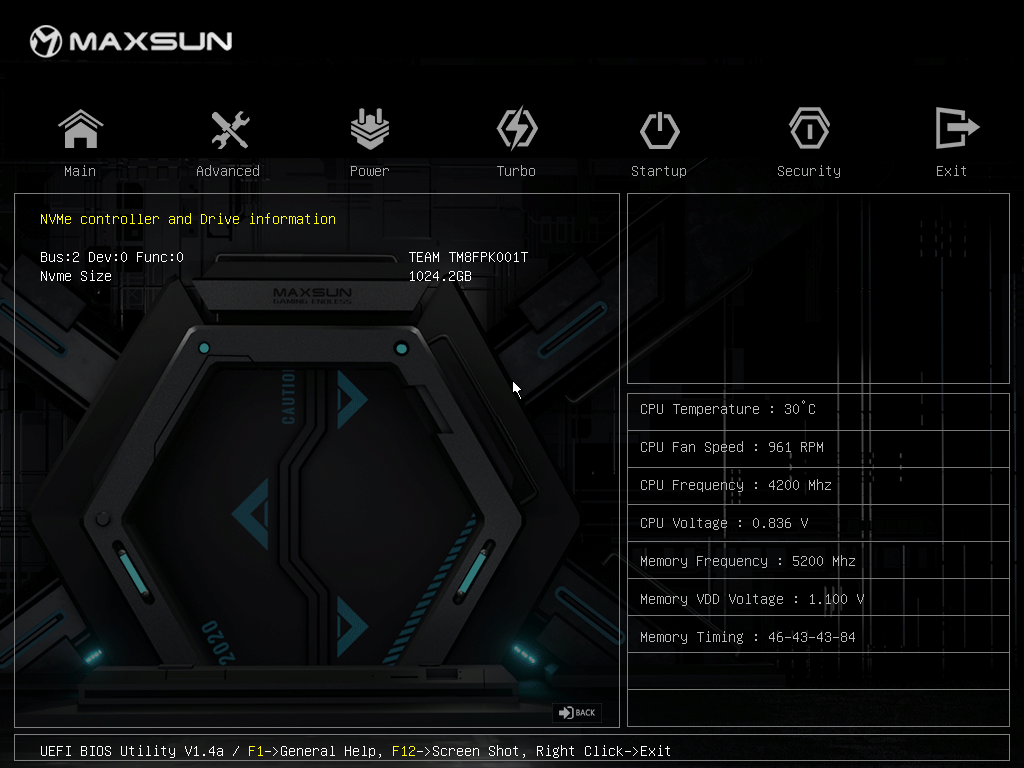Click the CPU Voltage reading
This screenshot has height=768, width=1024.
[x=724, y=523]
